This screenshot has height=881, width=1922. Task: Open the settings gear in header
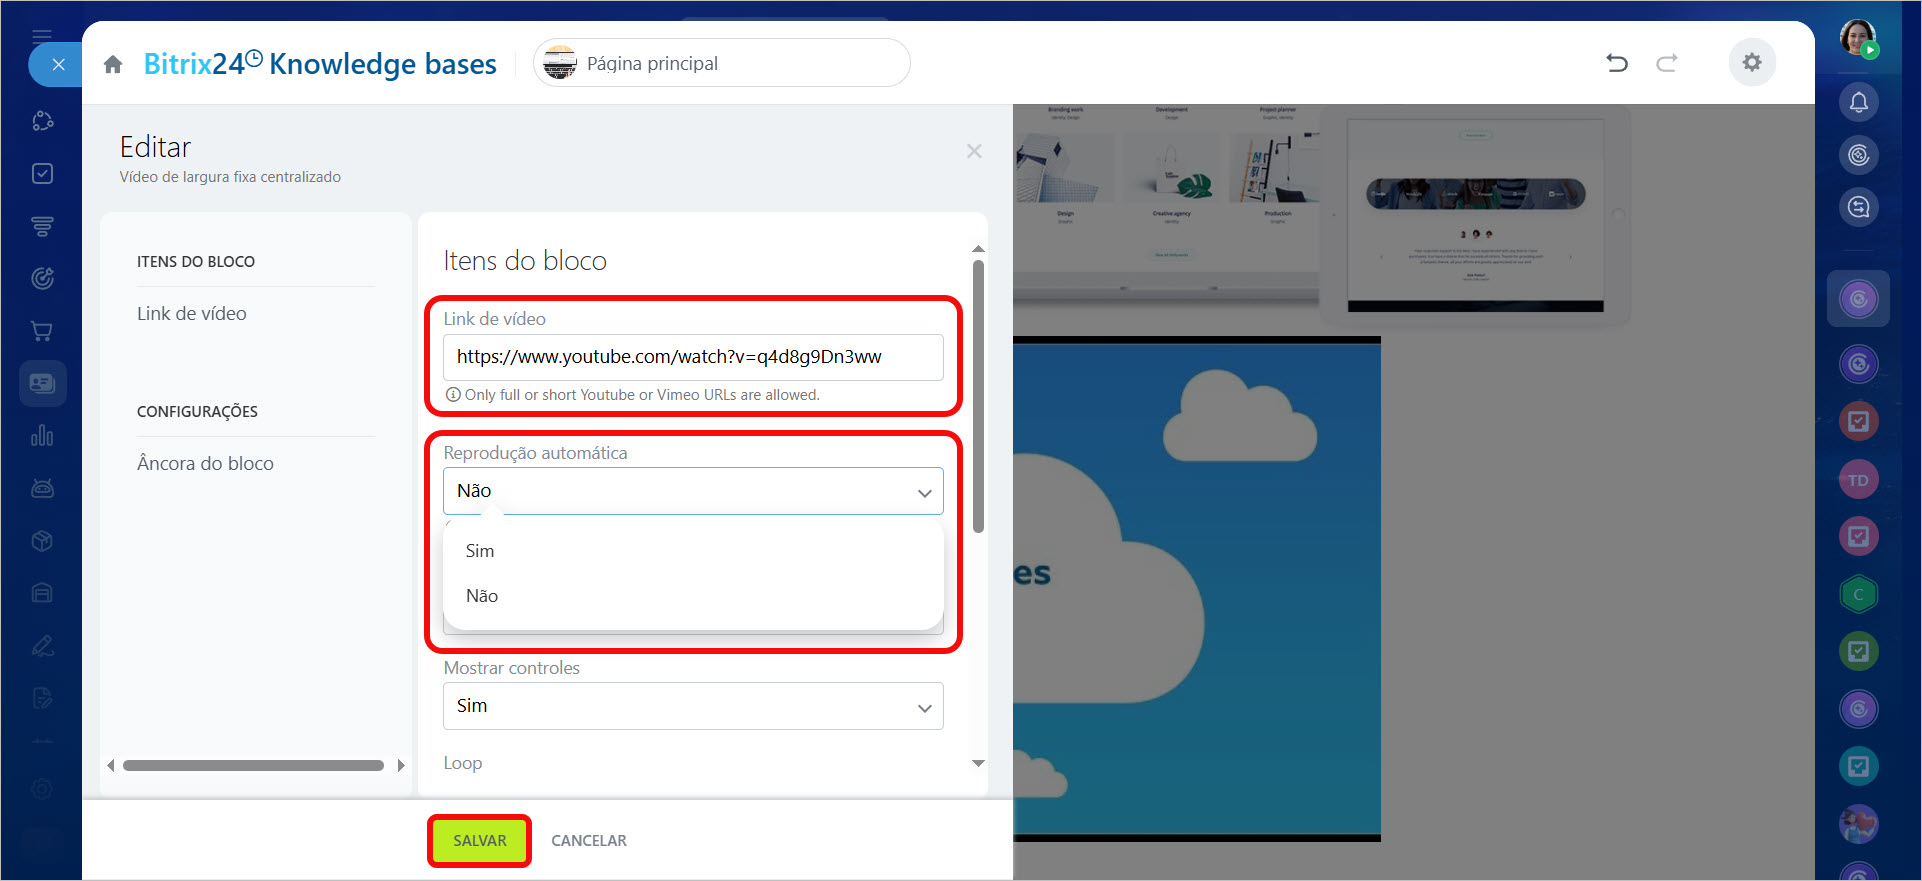[1752, 63]
